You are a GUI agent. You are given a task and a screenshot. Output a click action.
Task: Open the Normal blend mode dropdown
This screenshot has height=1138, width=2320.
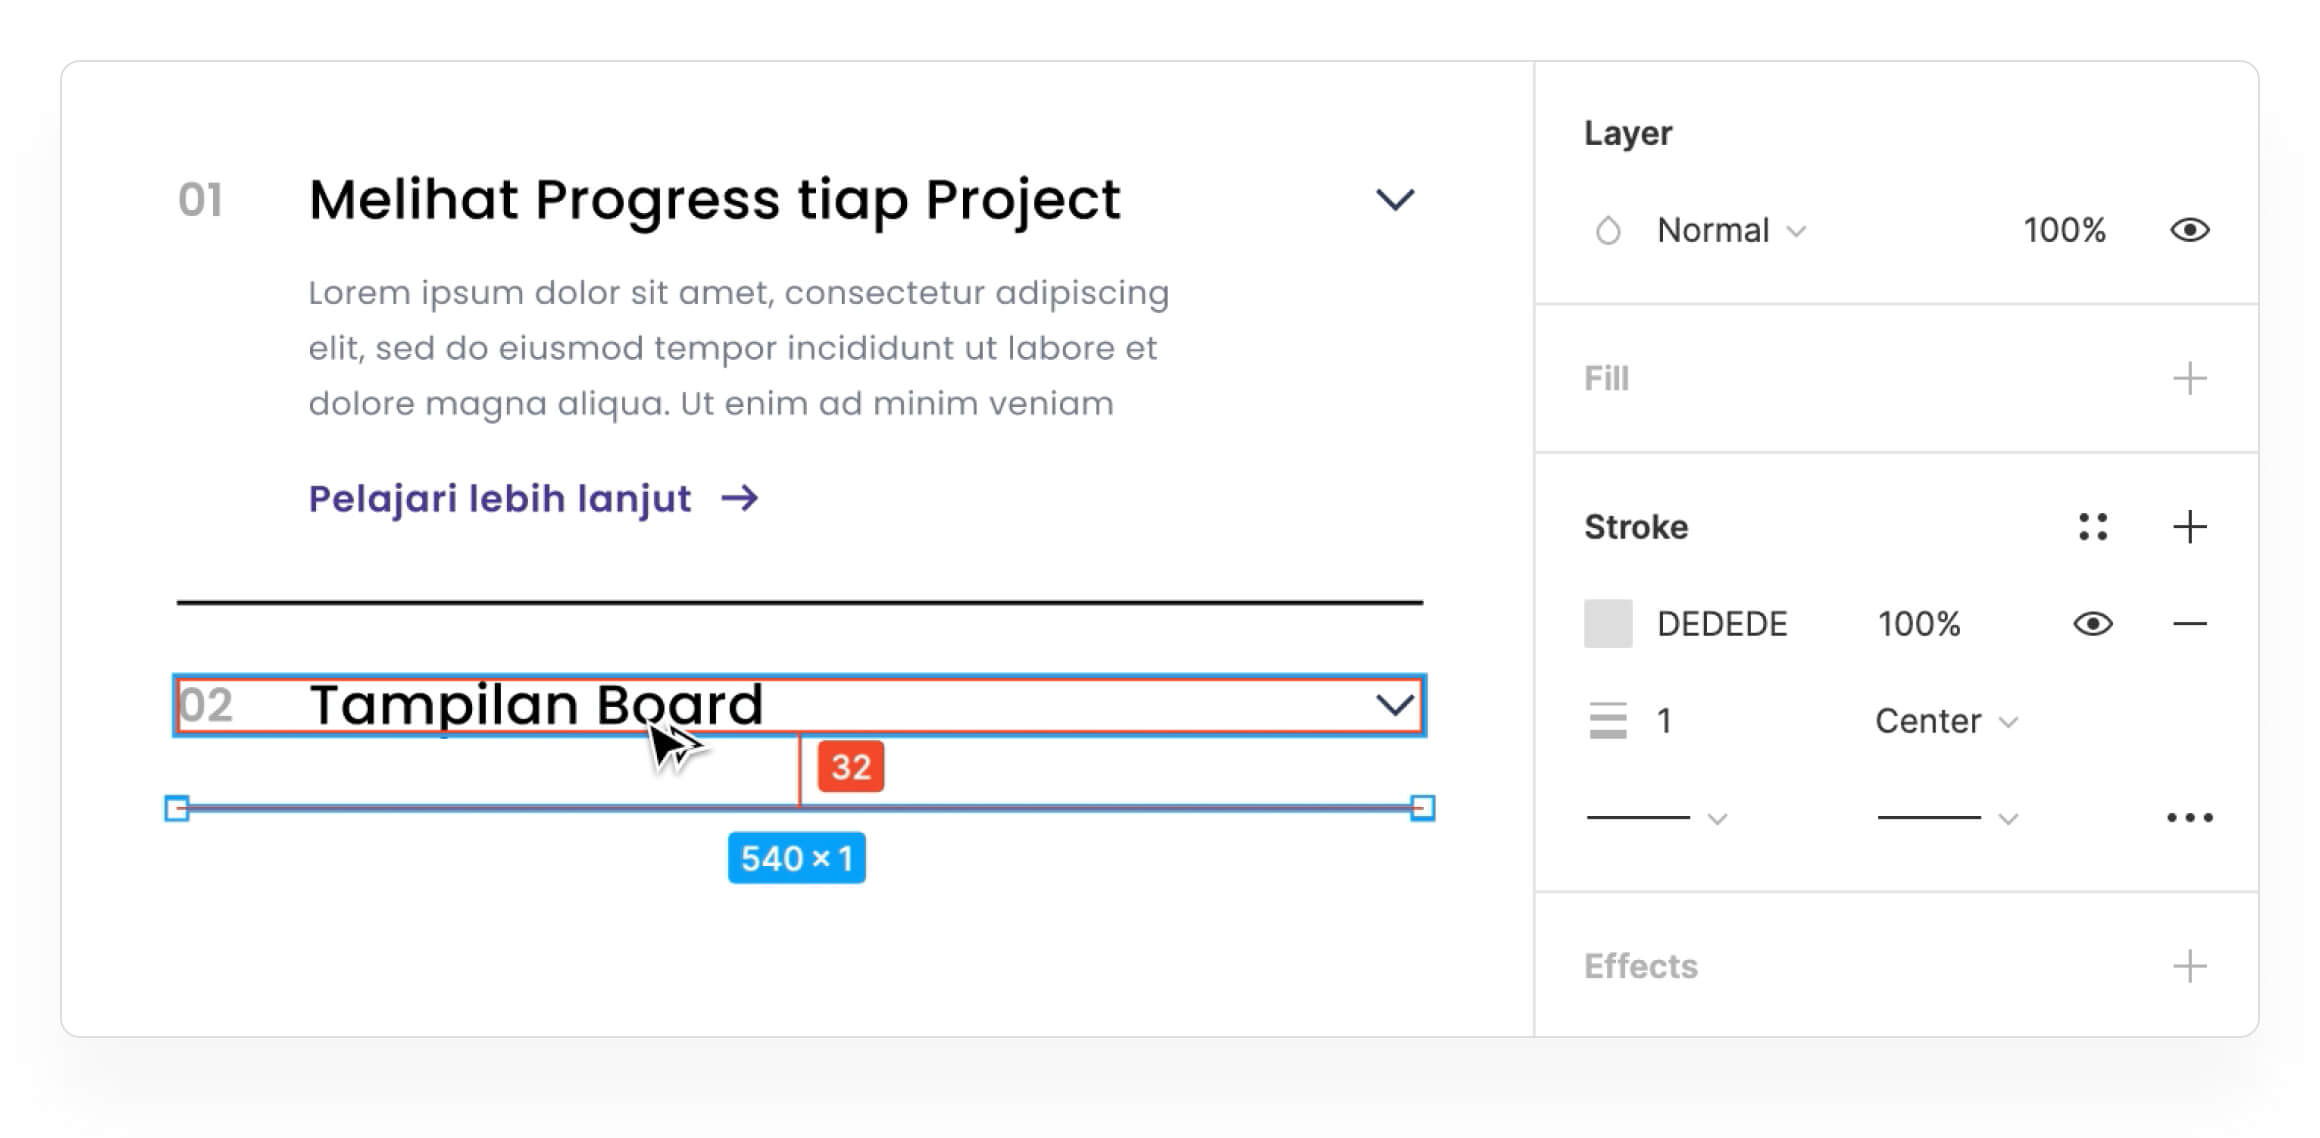[x=1731, y=231]
